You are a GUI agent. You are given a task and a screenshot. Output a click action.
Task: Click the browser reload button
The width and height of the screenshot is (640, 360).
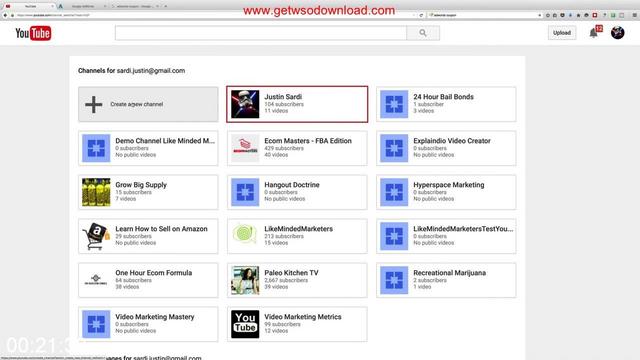coord(421,15)
